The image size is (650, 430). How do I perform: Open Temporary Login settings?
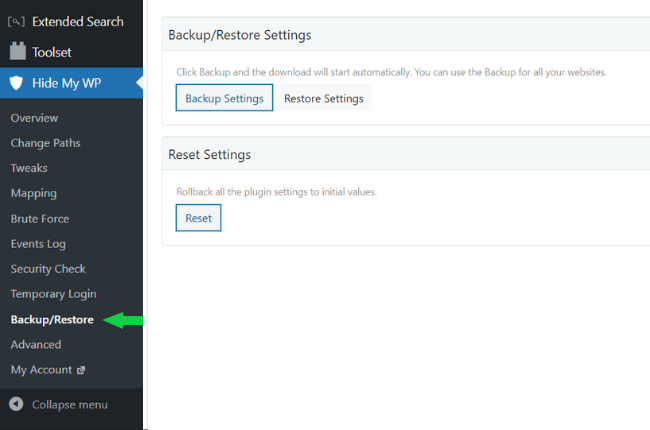[x=53, y=294]
